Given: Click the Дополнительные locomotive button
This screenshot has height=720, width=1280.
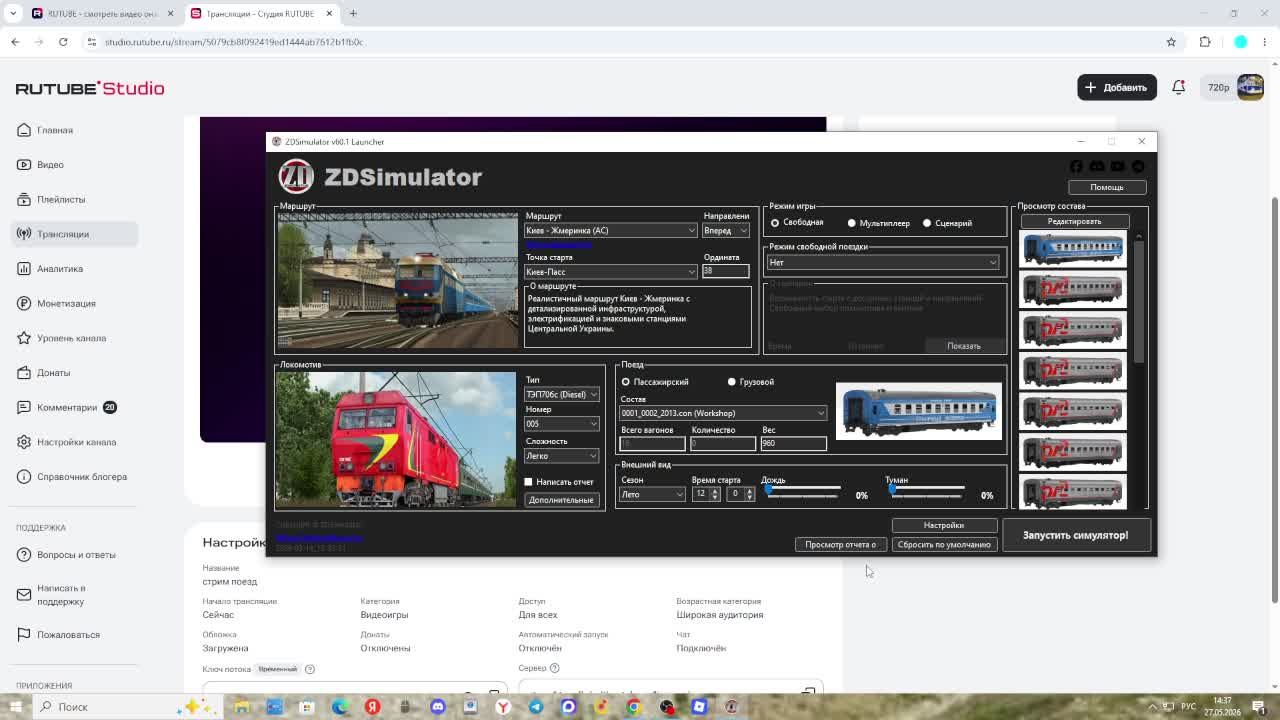Looking at the screenshot, I should click(561, 500).
